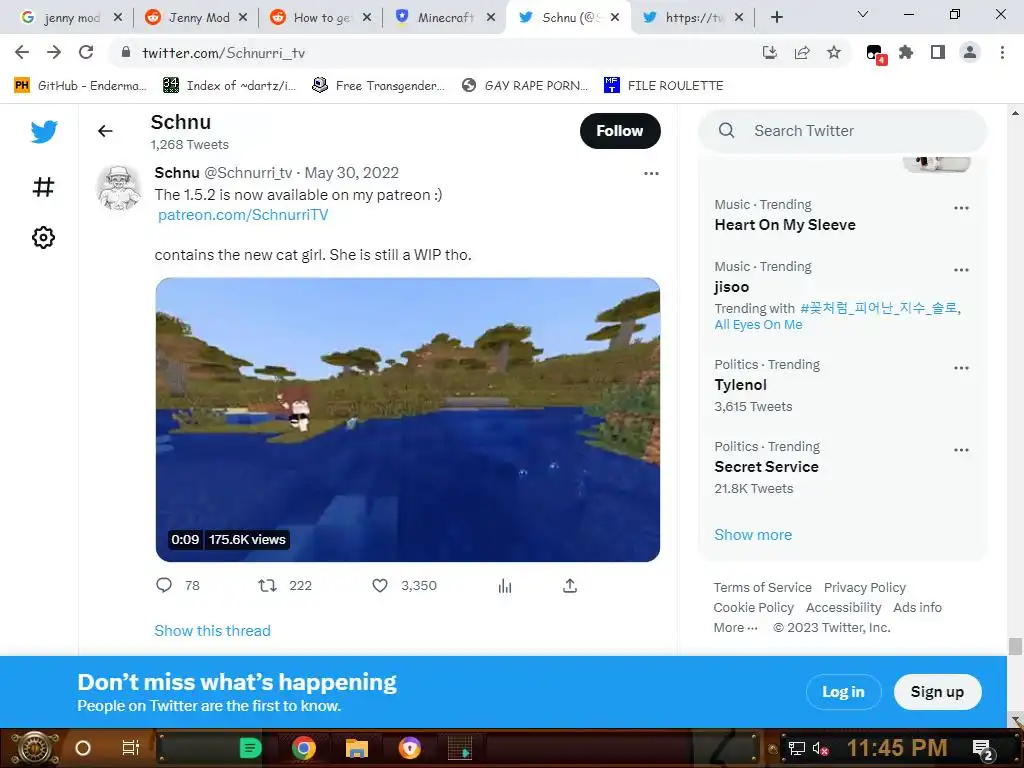The width and height of the screenshot is (1024, 768).
Task: Switch to the Jenny Mod Reddit tab
Action: coord(196,18)
